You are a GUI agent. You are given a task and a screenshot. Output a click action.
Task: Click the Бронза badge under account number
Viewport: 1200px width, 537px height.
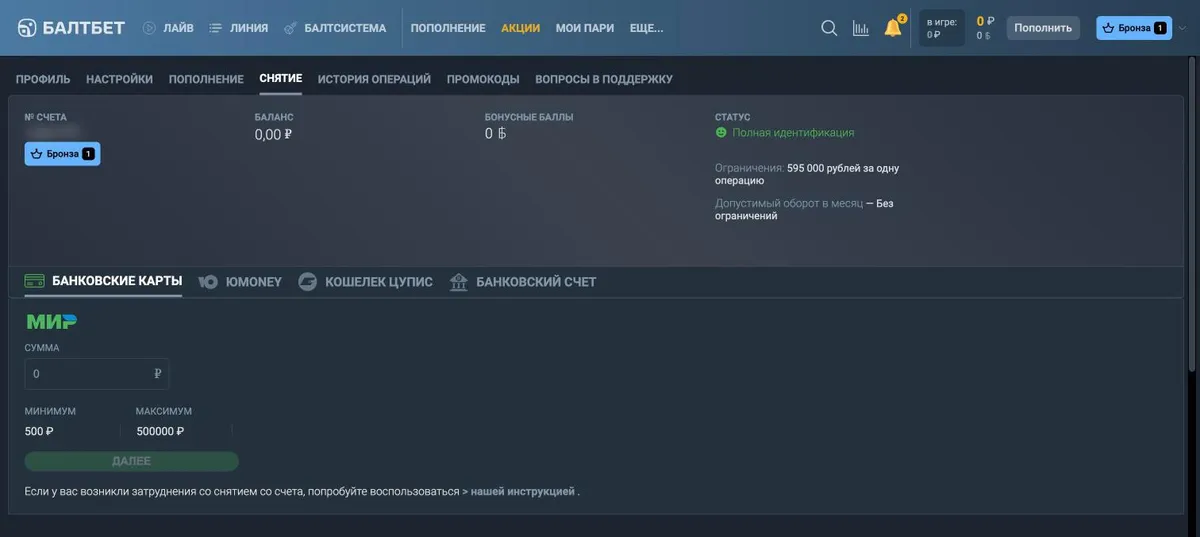(x=62, y=154)
